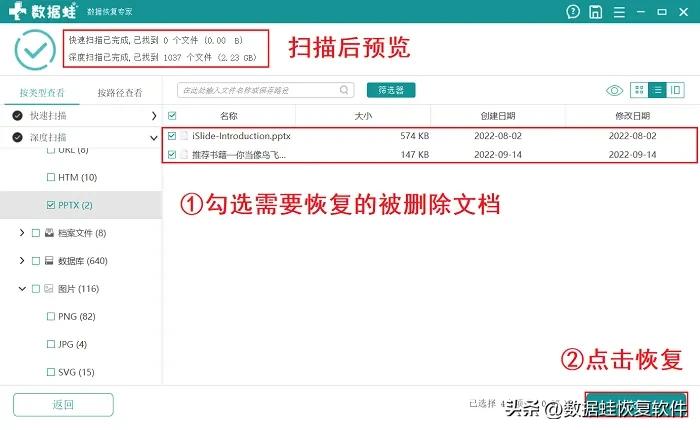Image resolution: width=700 pixels, height=430 pixels.
Task: Expand the 数据库 (640) tree node
Action: (21, 260)
